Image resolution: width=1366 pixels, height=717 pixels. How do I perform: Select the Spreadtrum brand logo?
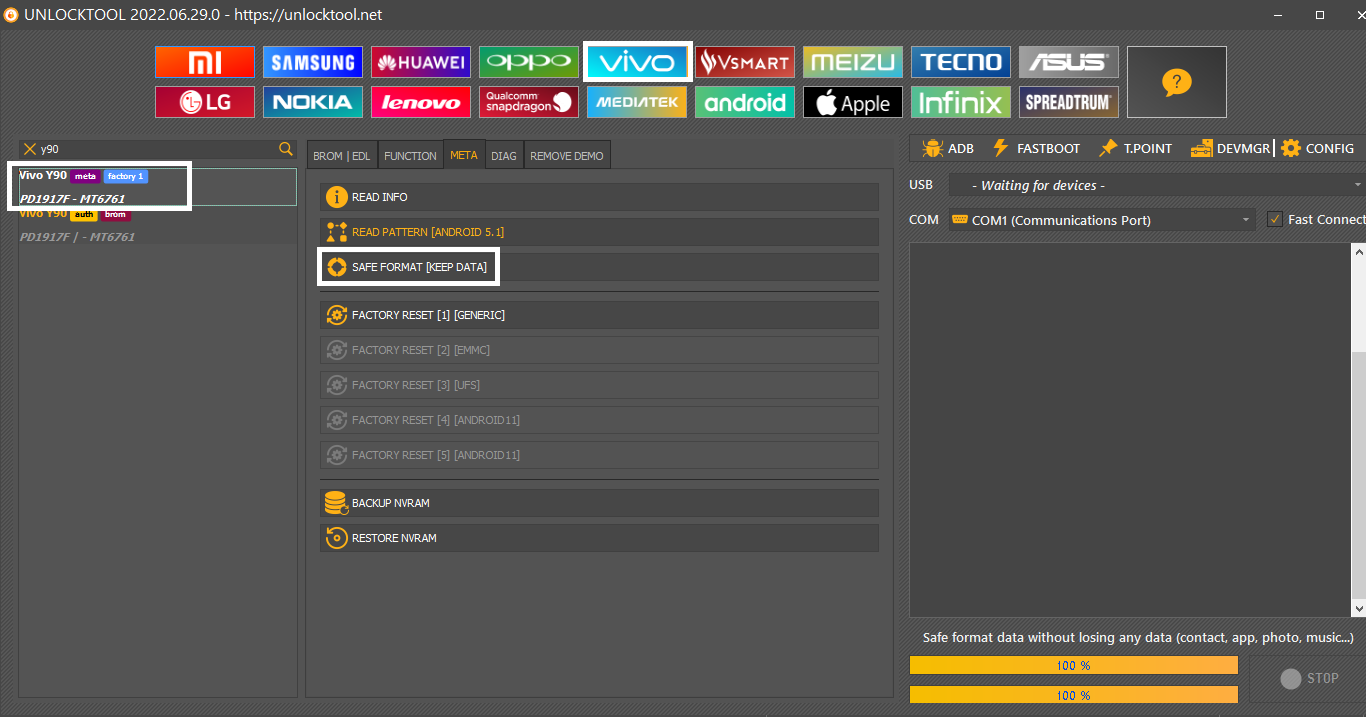[x=1069, y=102]
